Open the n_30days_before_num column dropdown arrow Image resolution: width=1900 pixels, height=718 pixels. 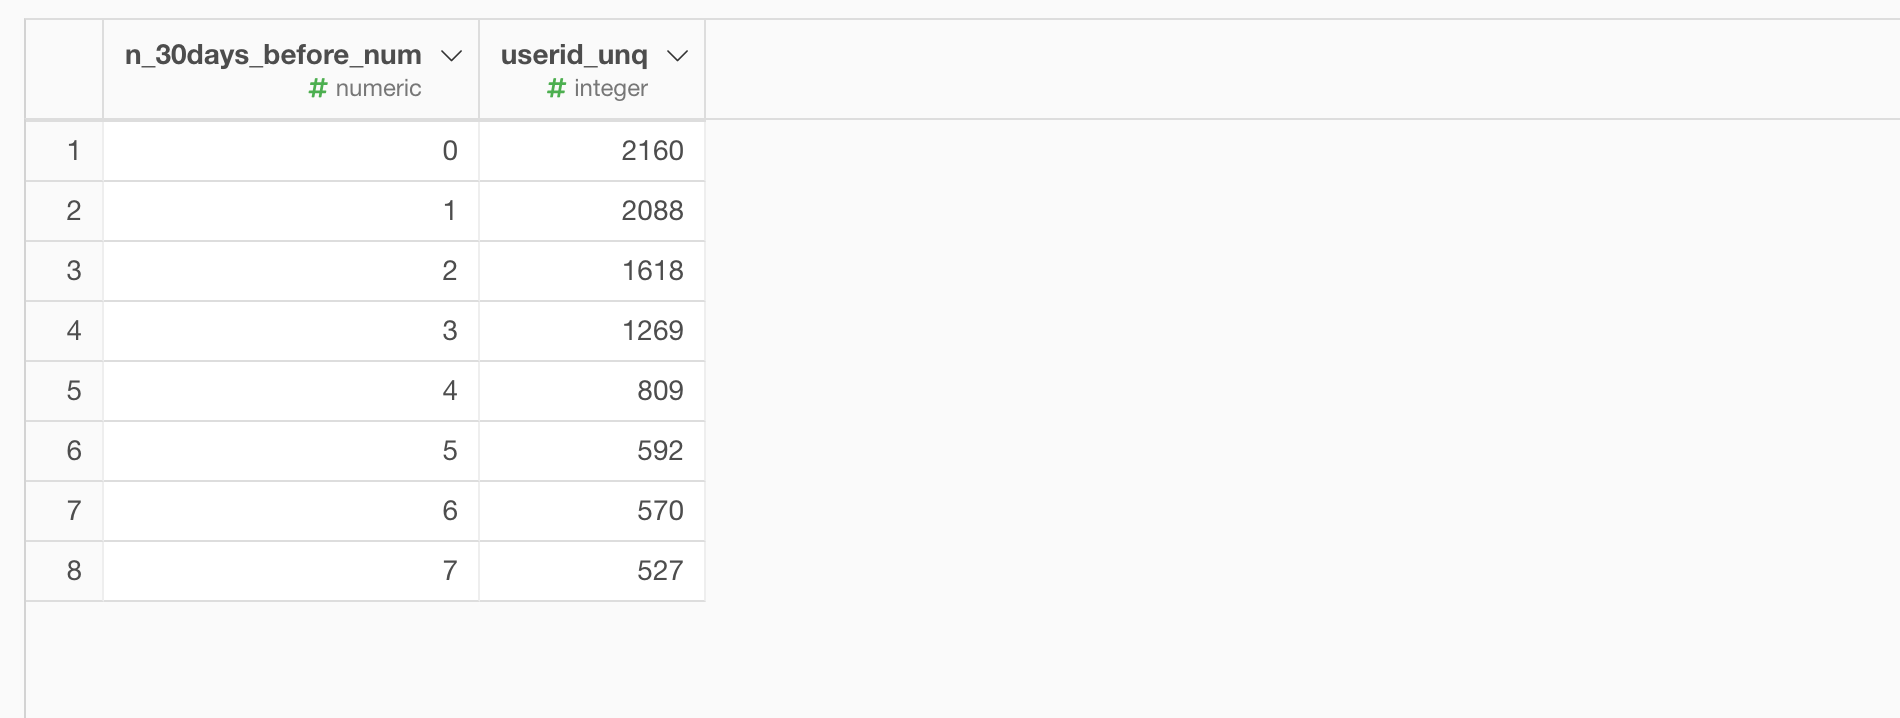[x=451, y=56]
